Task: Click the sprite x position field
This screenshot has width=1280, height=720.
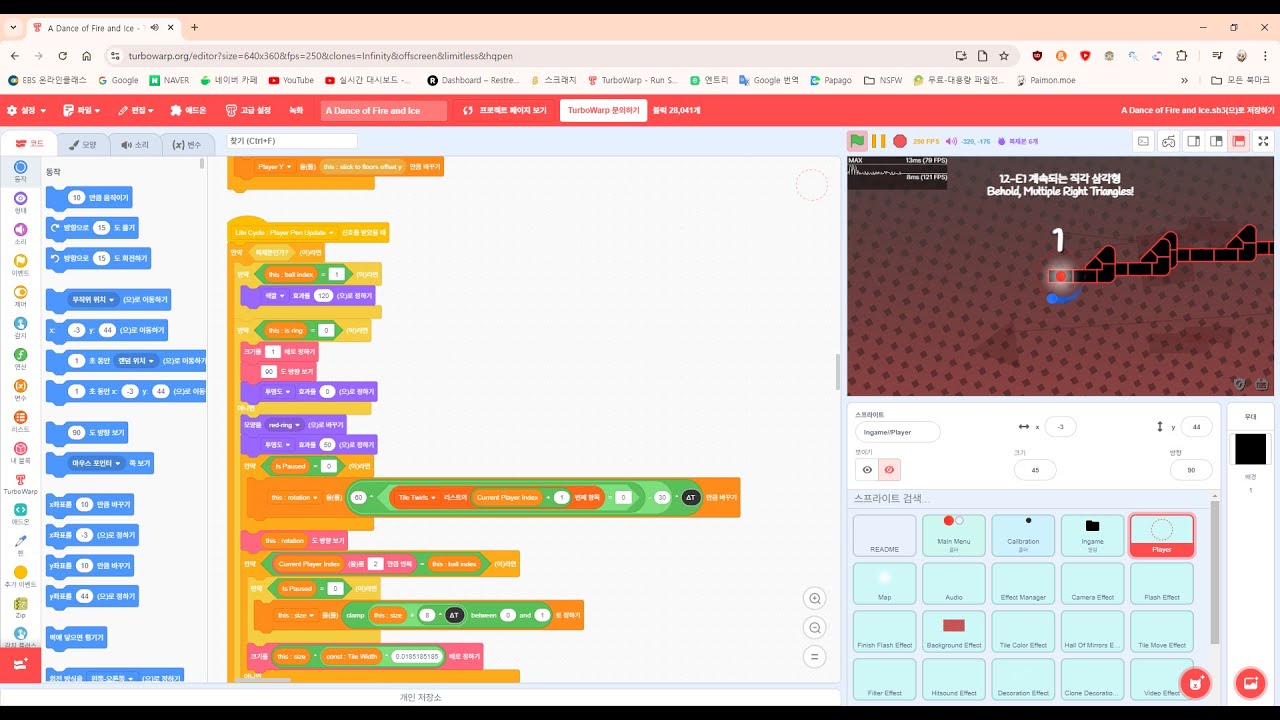Action: [x=1060, y=426]
